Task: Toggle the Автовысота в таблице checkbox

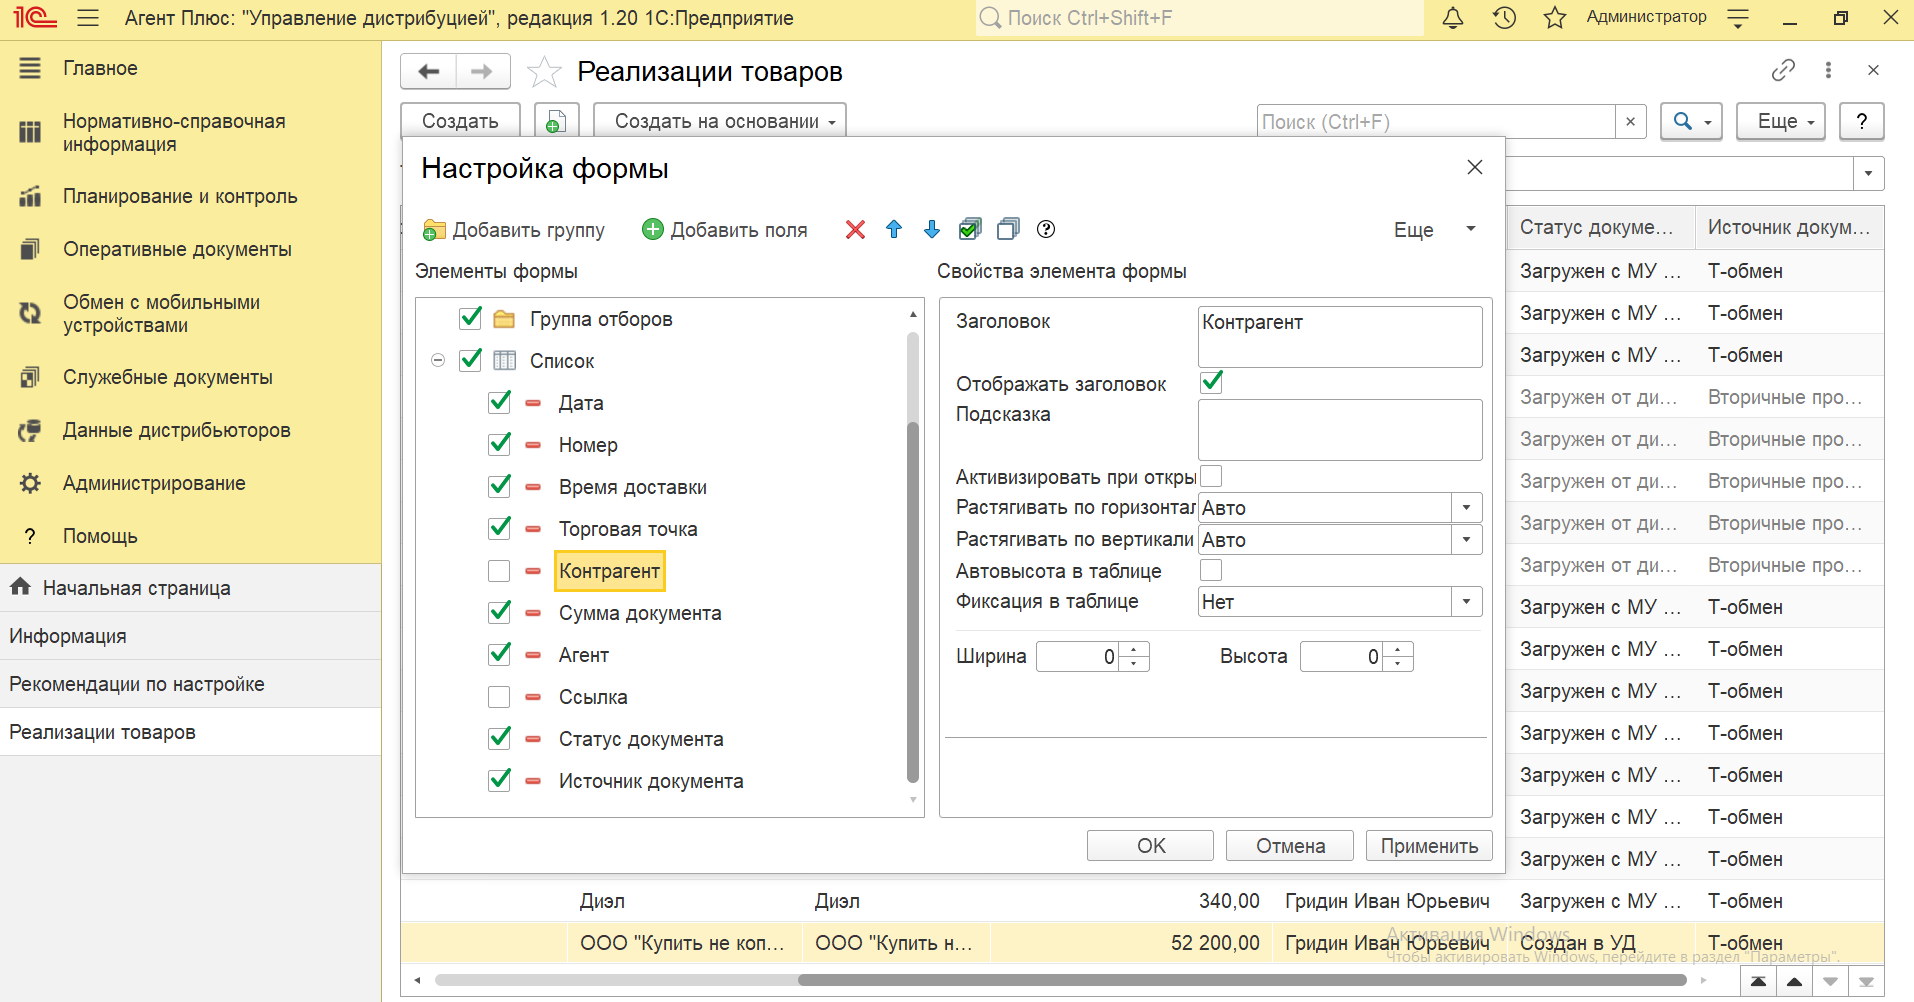Action: point(1211,570)
